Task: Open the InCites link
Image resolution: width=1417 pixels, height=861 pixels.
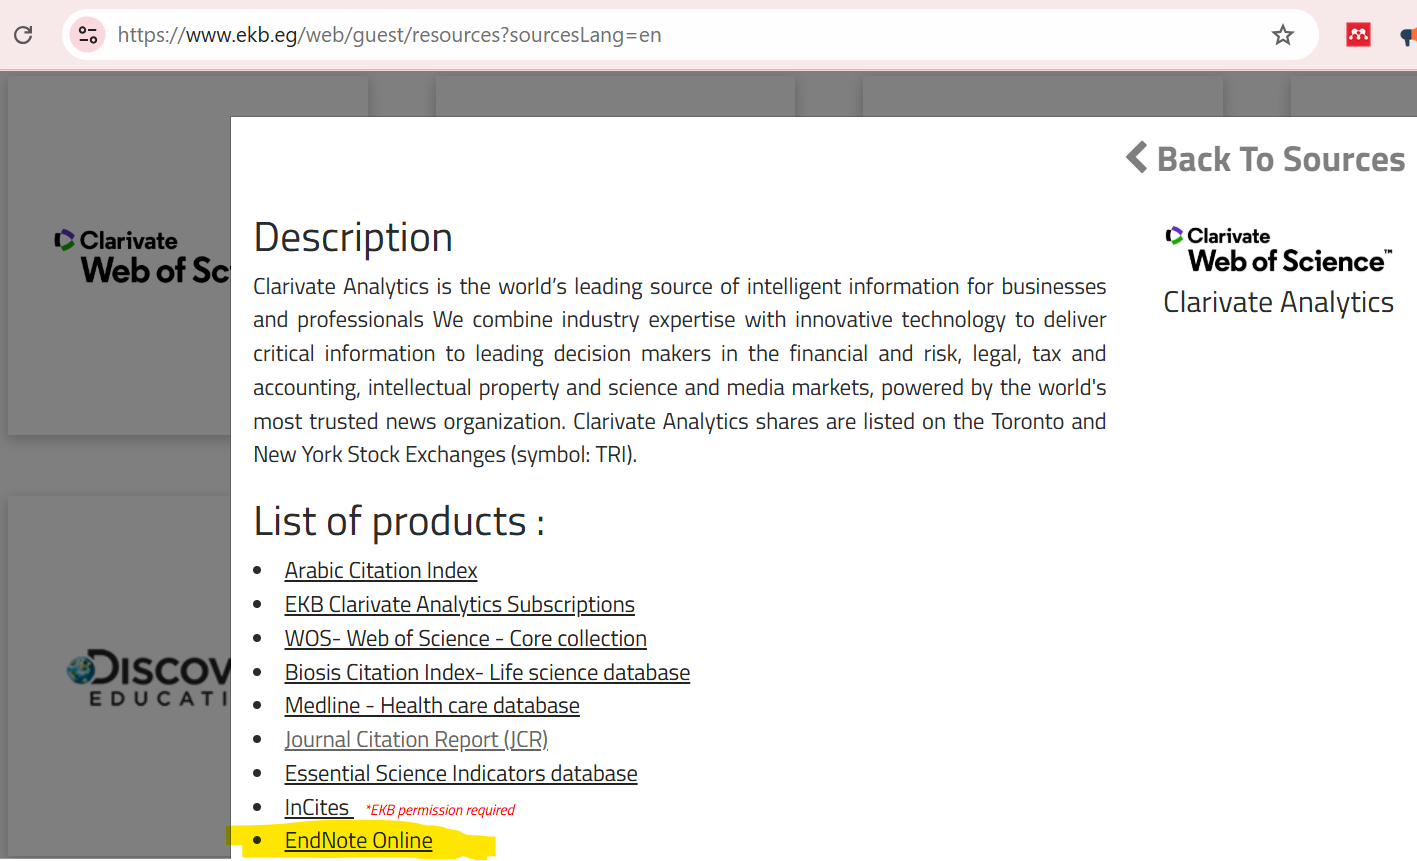Action: click(318, 807)
